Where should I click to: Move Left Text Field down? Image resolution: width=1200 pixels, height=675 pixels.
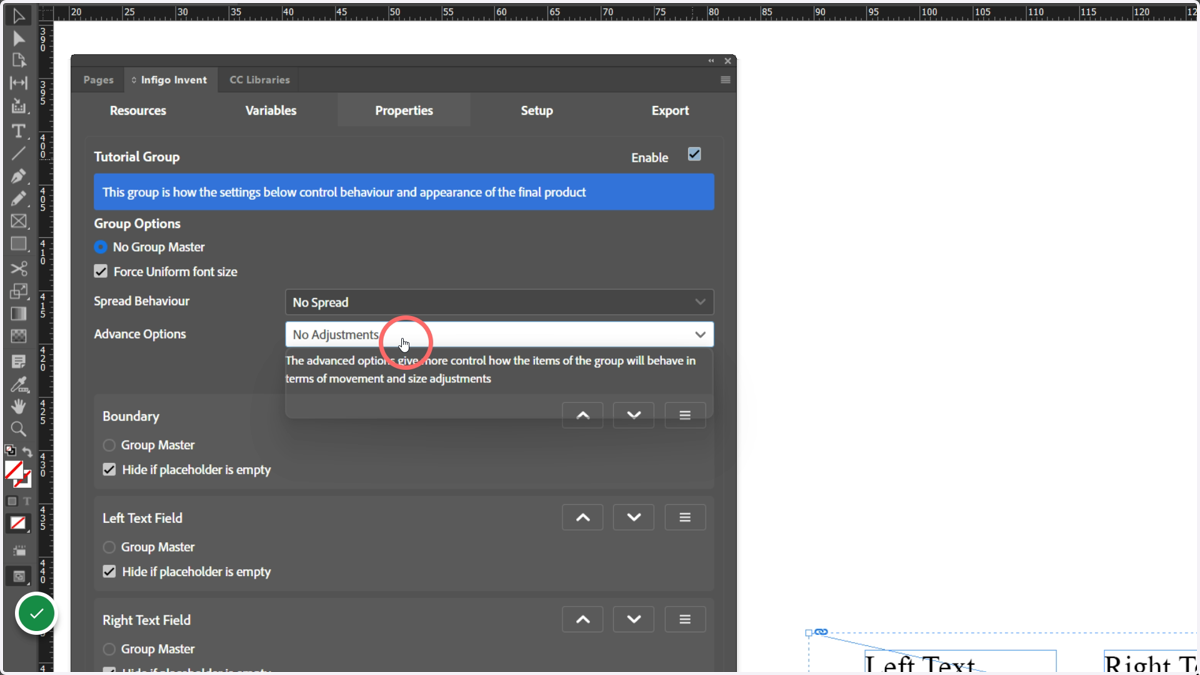coord(634,517)
